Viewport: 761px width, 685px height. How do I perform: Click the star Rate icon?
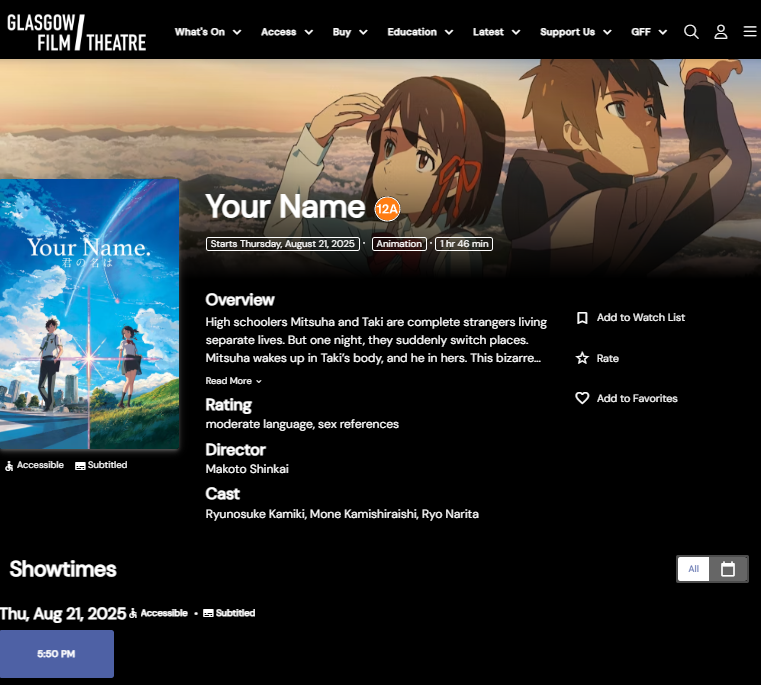pos(582,358)
